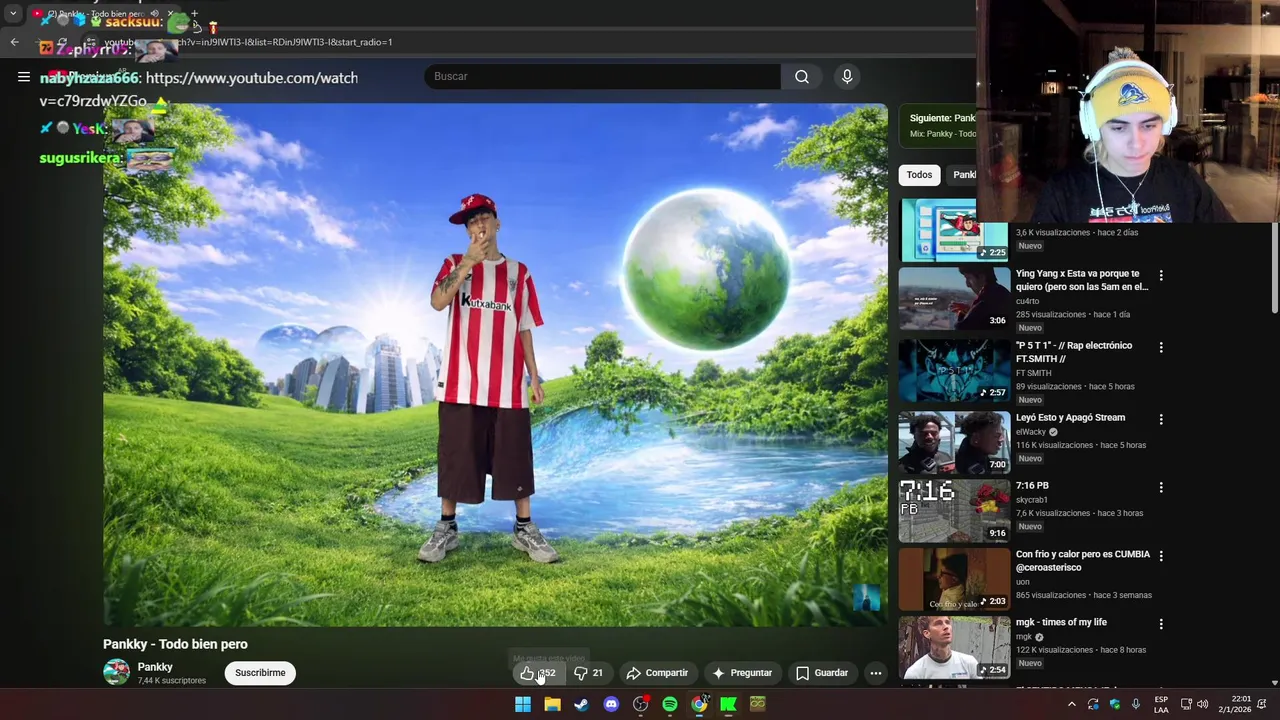Viewport: 1280px width, 720px height.
Task: Show hidden system tray icons
Action: click(x=1071, y=704)
